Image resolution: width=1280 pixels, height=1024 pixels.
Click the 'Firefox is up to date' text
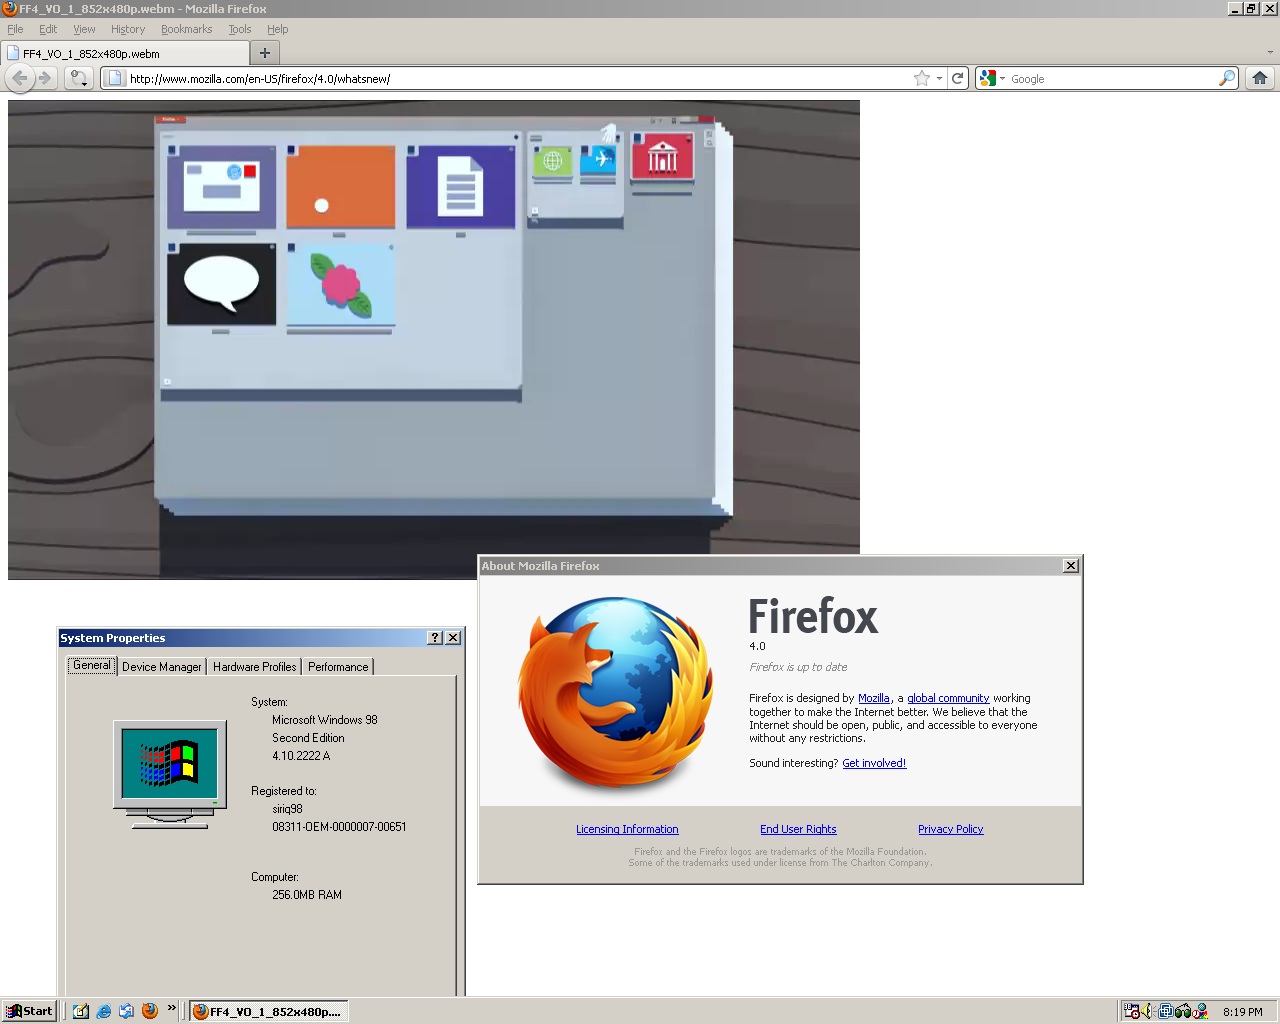click(x=798, y=667)
